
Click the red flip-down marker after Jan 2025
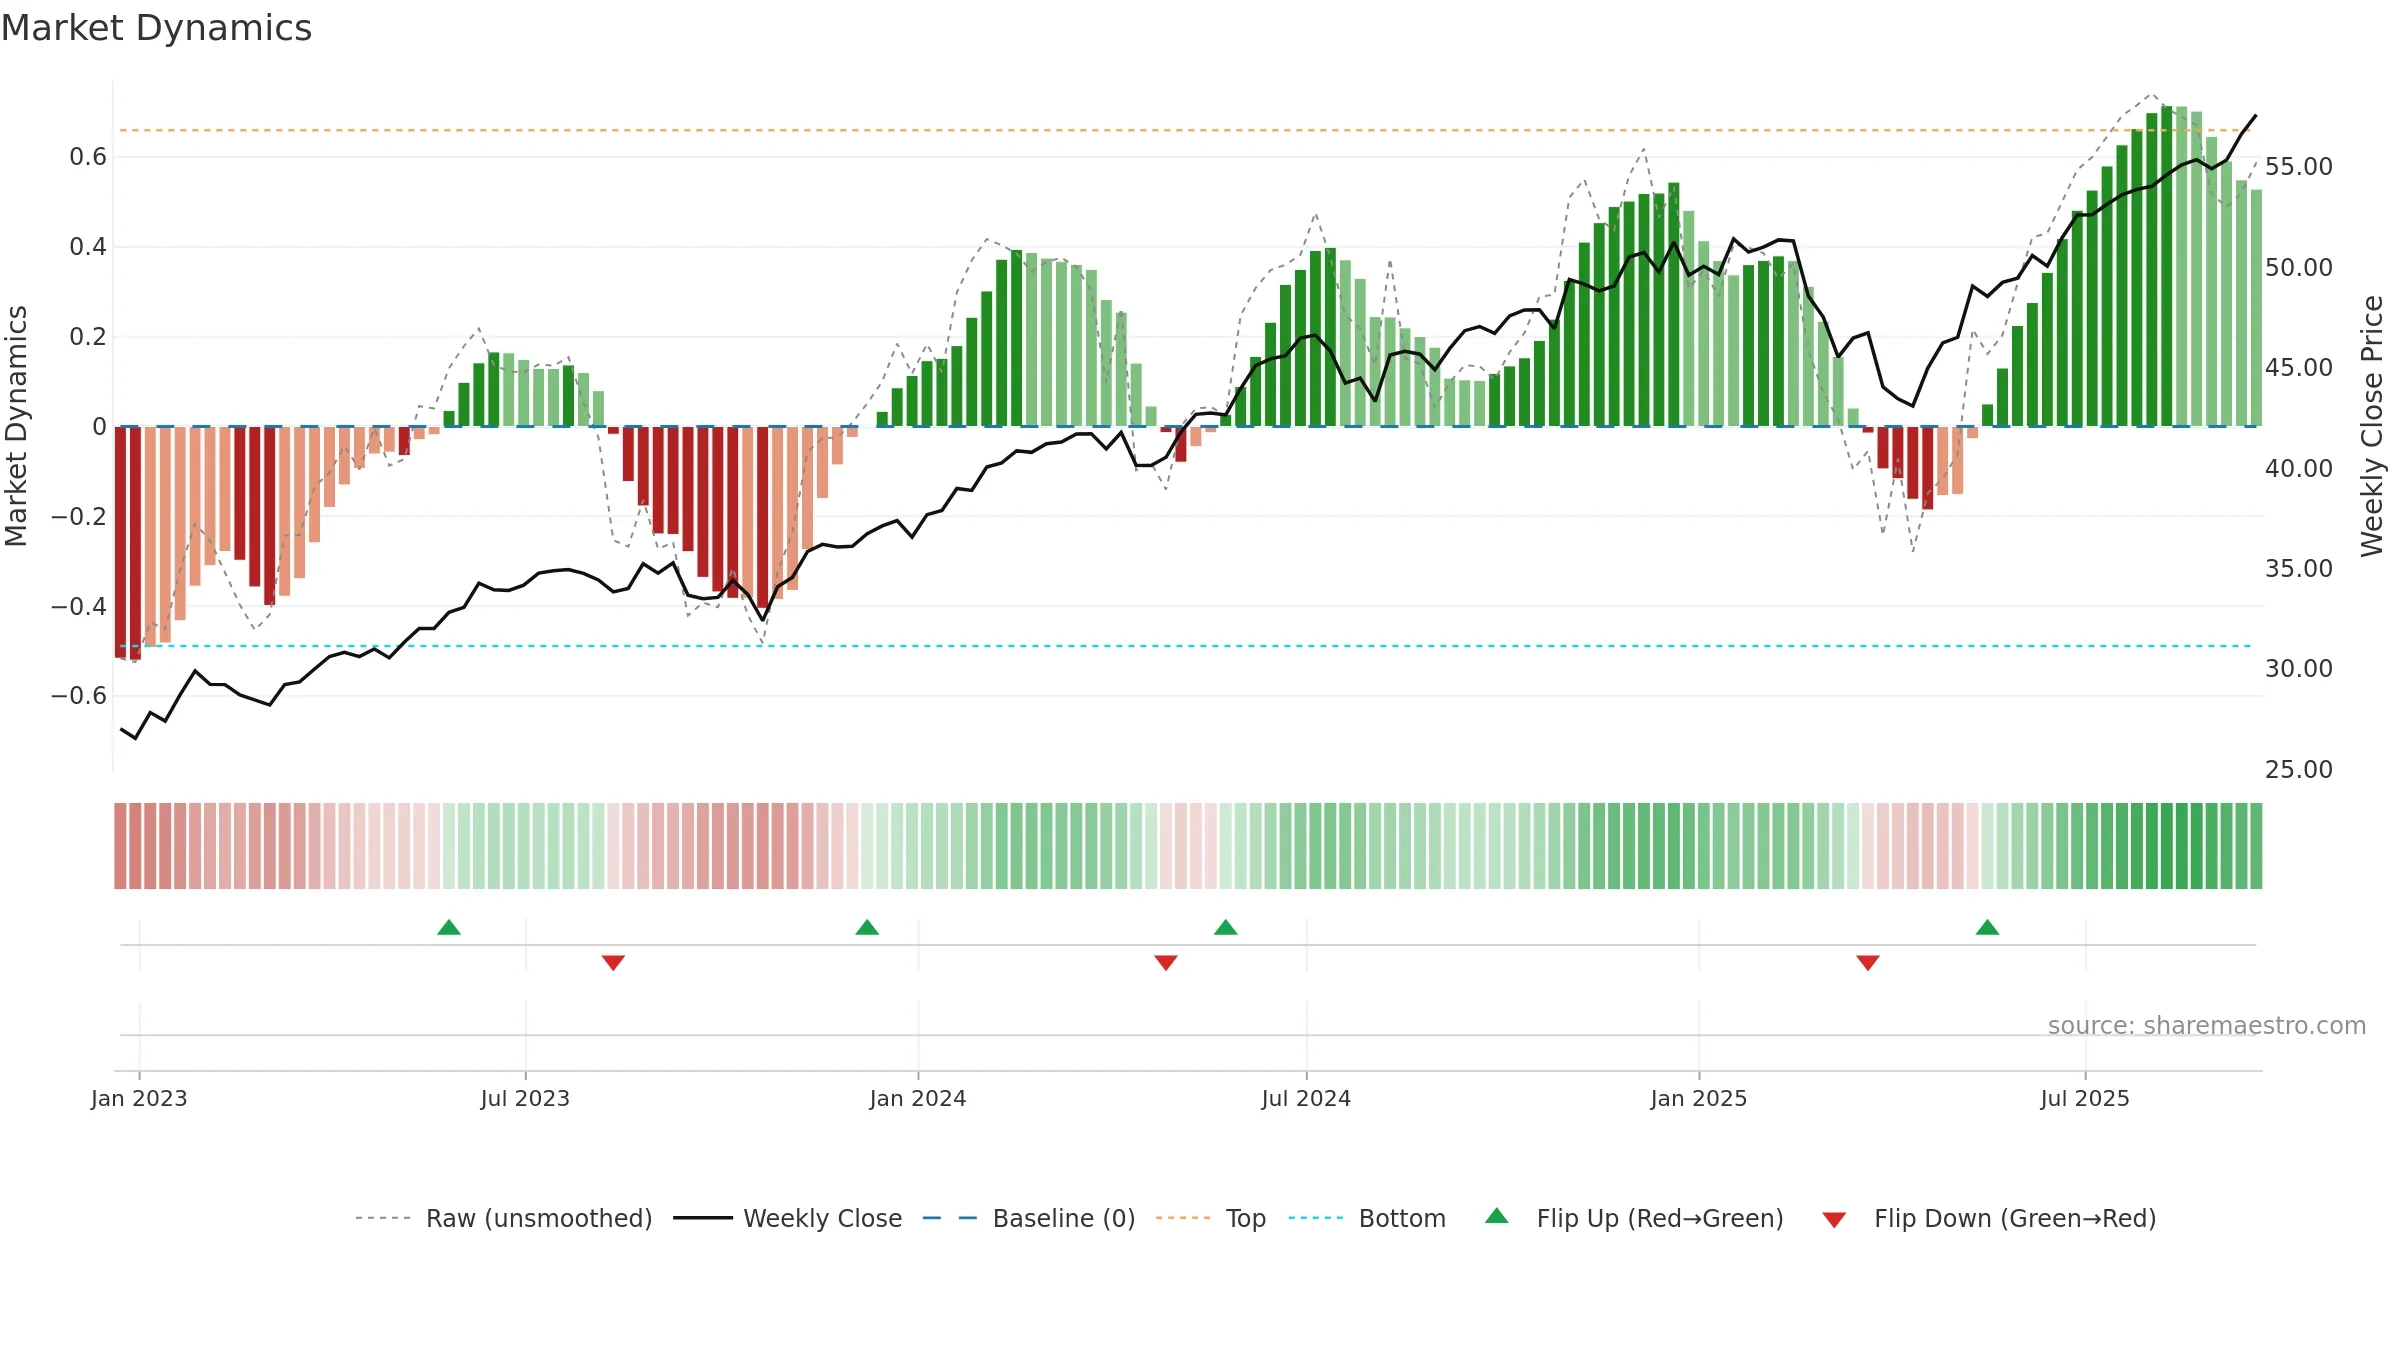click(1868, 962)
